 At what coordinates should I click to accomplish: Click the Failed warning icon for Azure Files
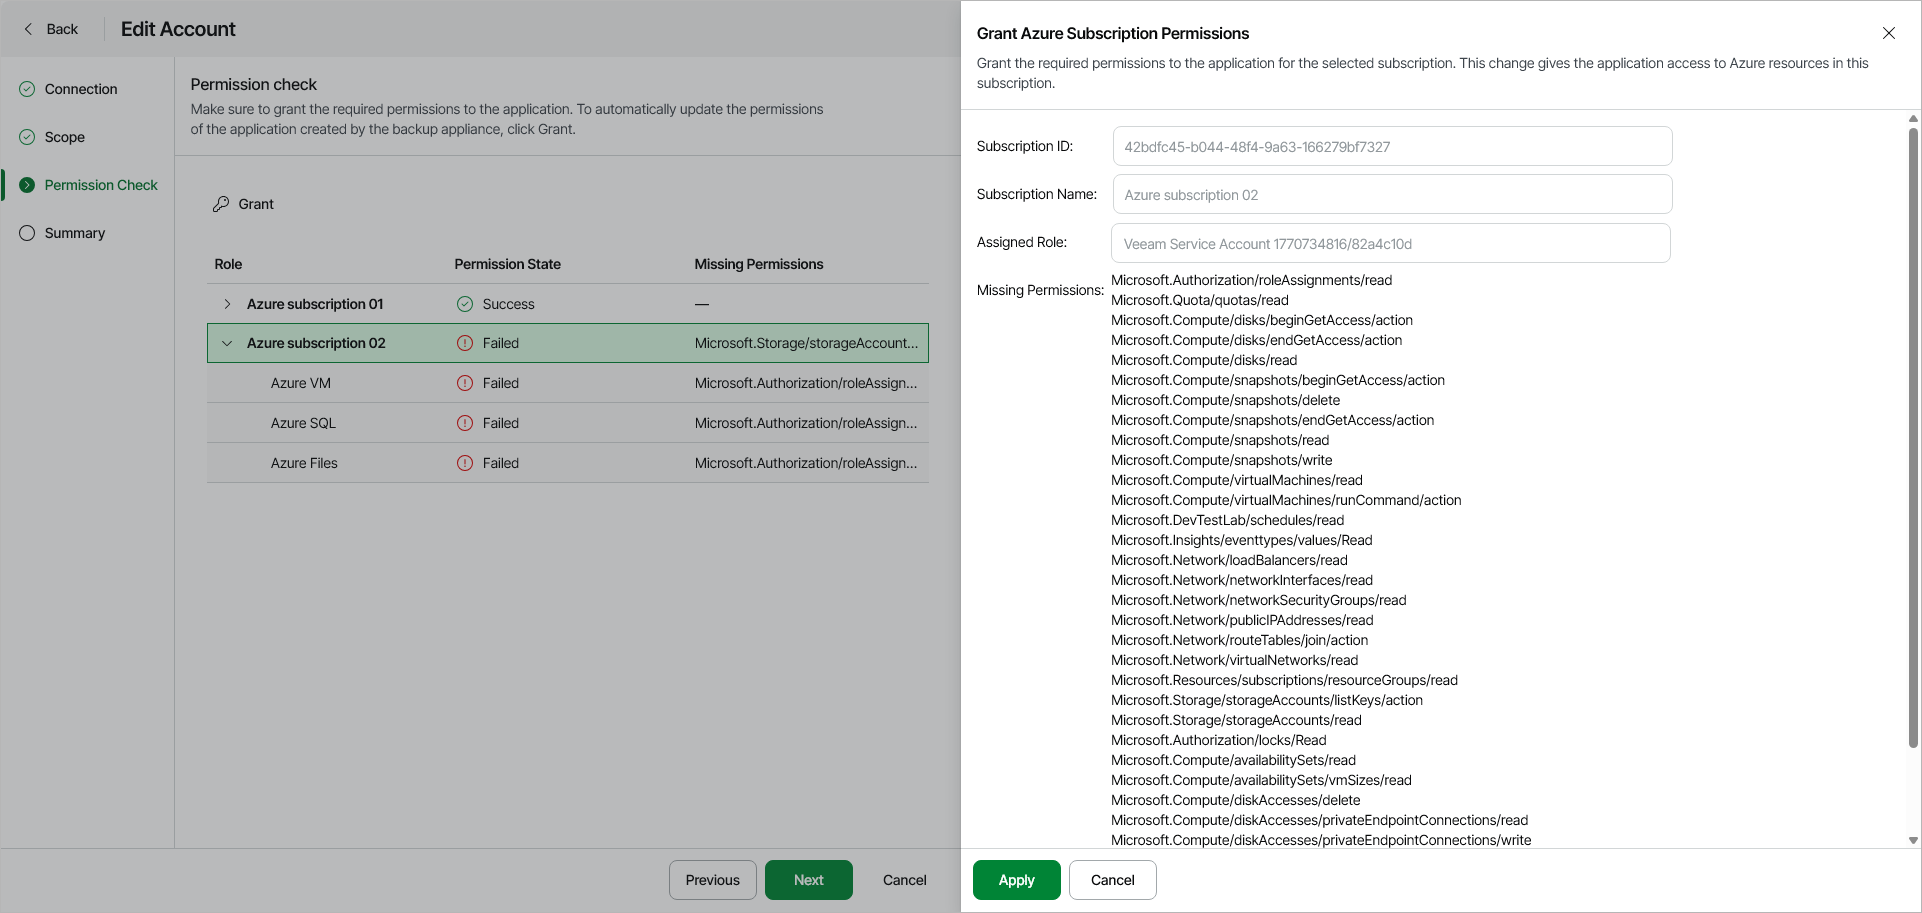coord(465,463)
